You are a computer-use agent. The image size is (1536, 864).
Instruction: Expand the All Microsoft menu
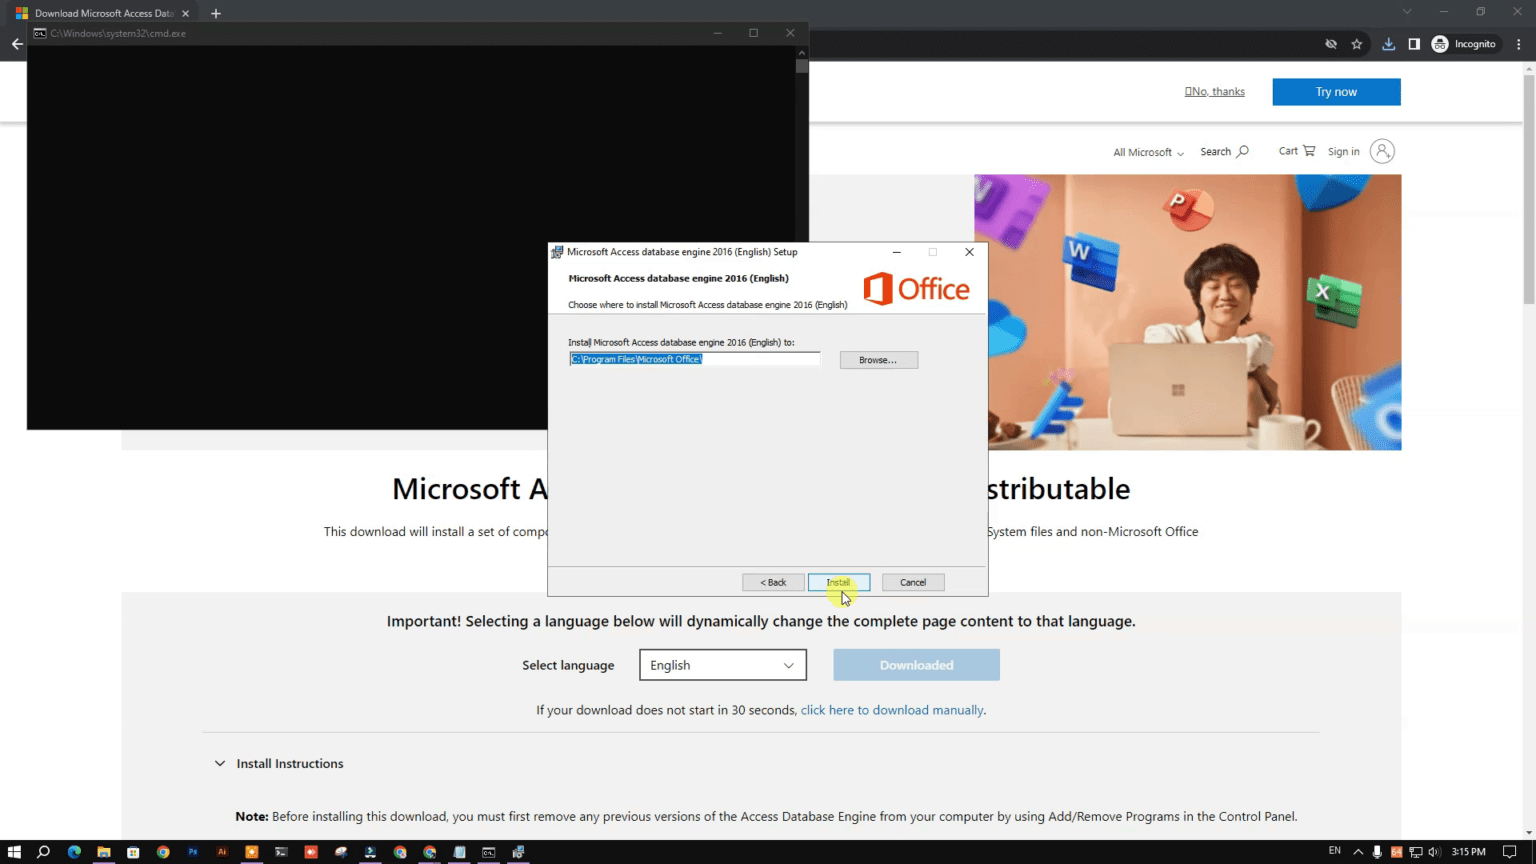[x=1148, y=152]
